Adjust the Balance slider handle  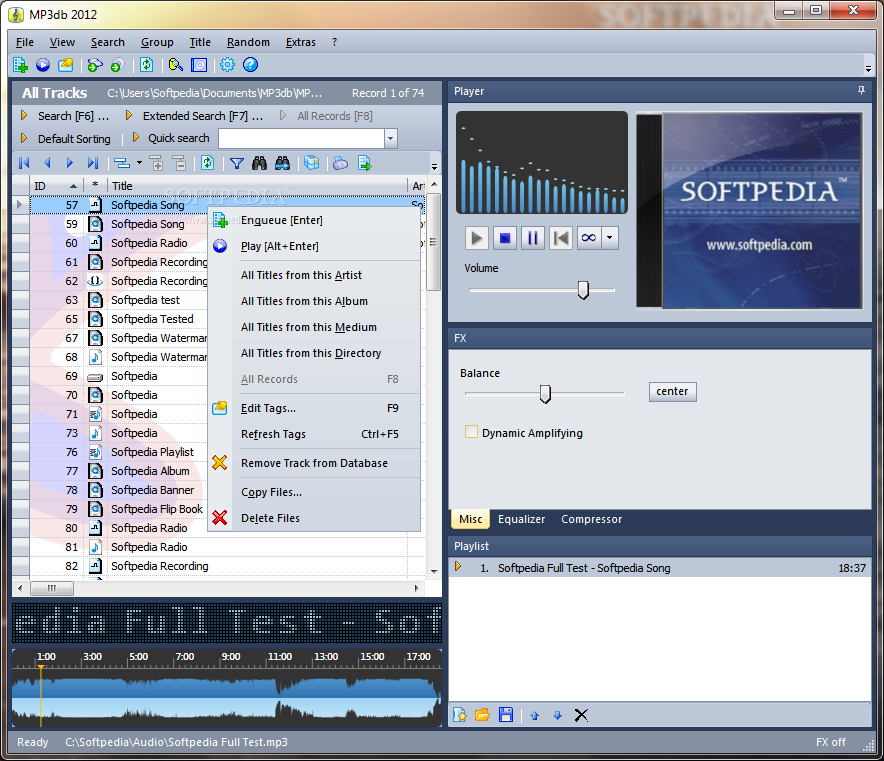point(545,394)
